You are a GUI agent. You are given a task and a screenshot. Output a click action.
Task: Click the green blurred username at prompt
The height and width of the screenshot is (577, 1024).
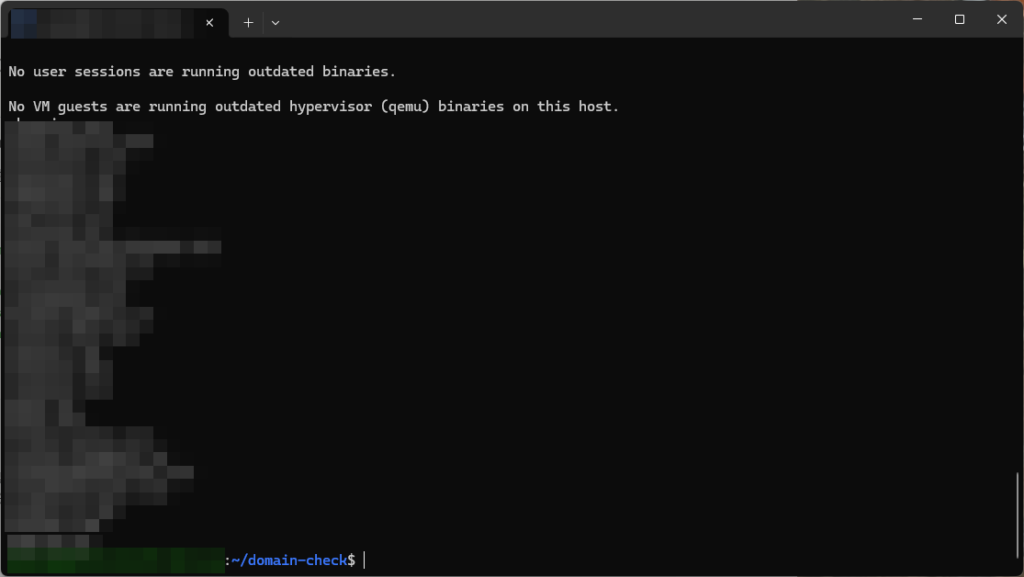click(x=116, y=560)
